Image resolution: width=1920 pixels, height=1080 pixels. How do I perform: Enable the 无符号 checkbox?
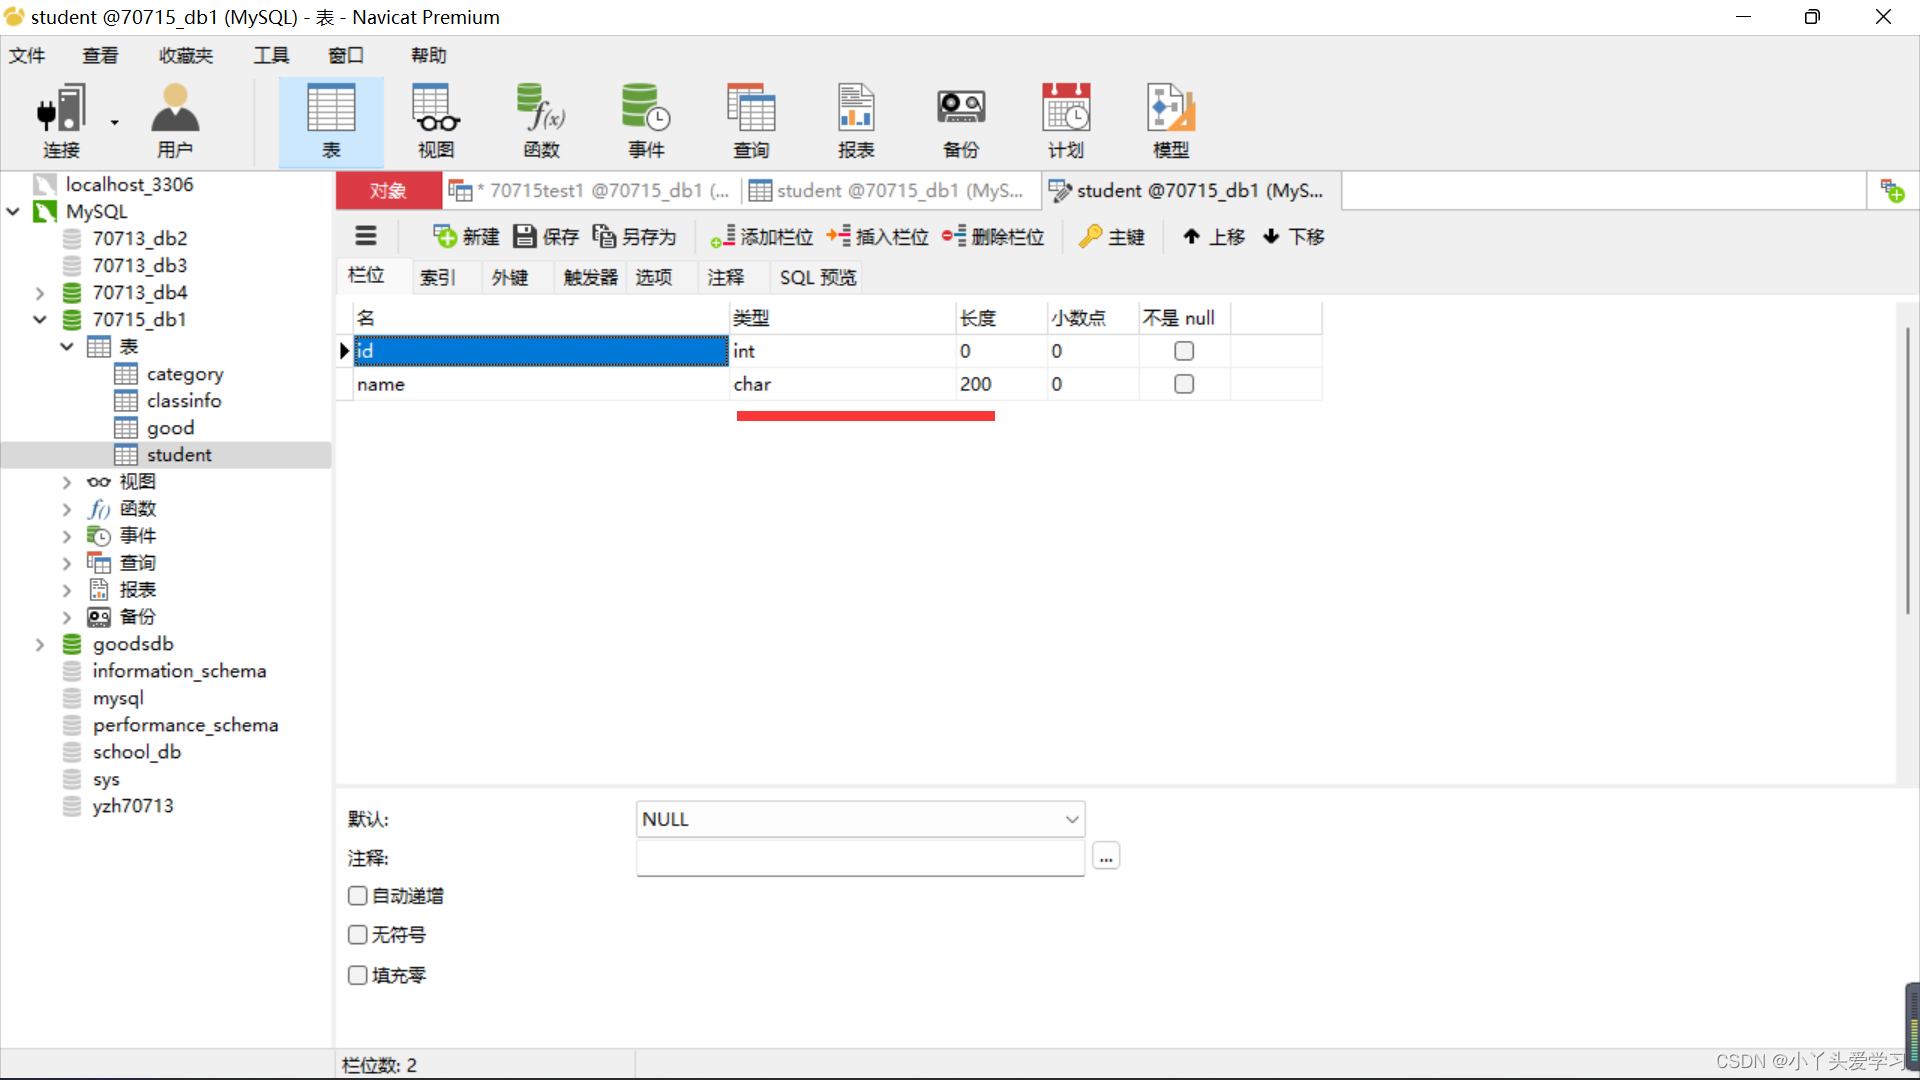(357, 935)
